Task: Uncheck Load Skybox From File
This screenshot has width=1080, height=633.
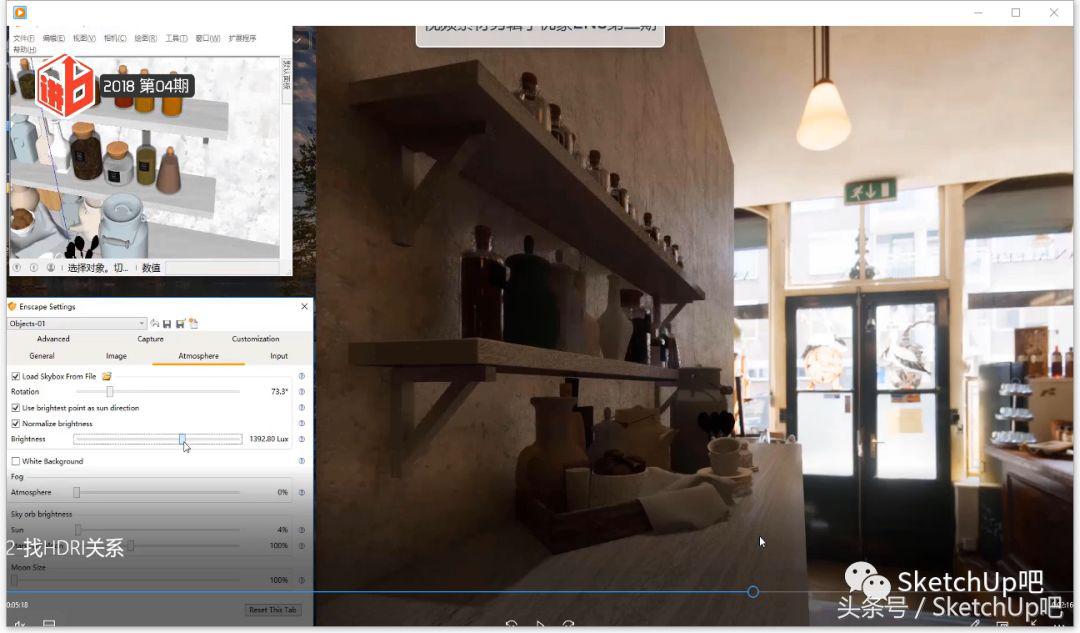Action: point(15,376)
